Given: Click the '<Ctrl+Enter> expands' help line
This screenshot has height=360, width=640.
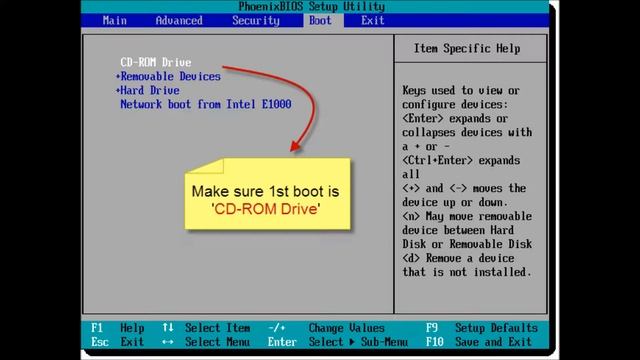Looking at the screenshot, I should tap(461, 160).
